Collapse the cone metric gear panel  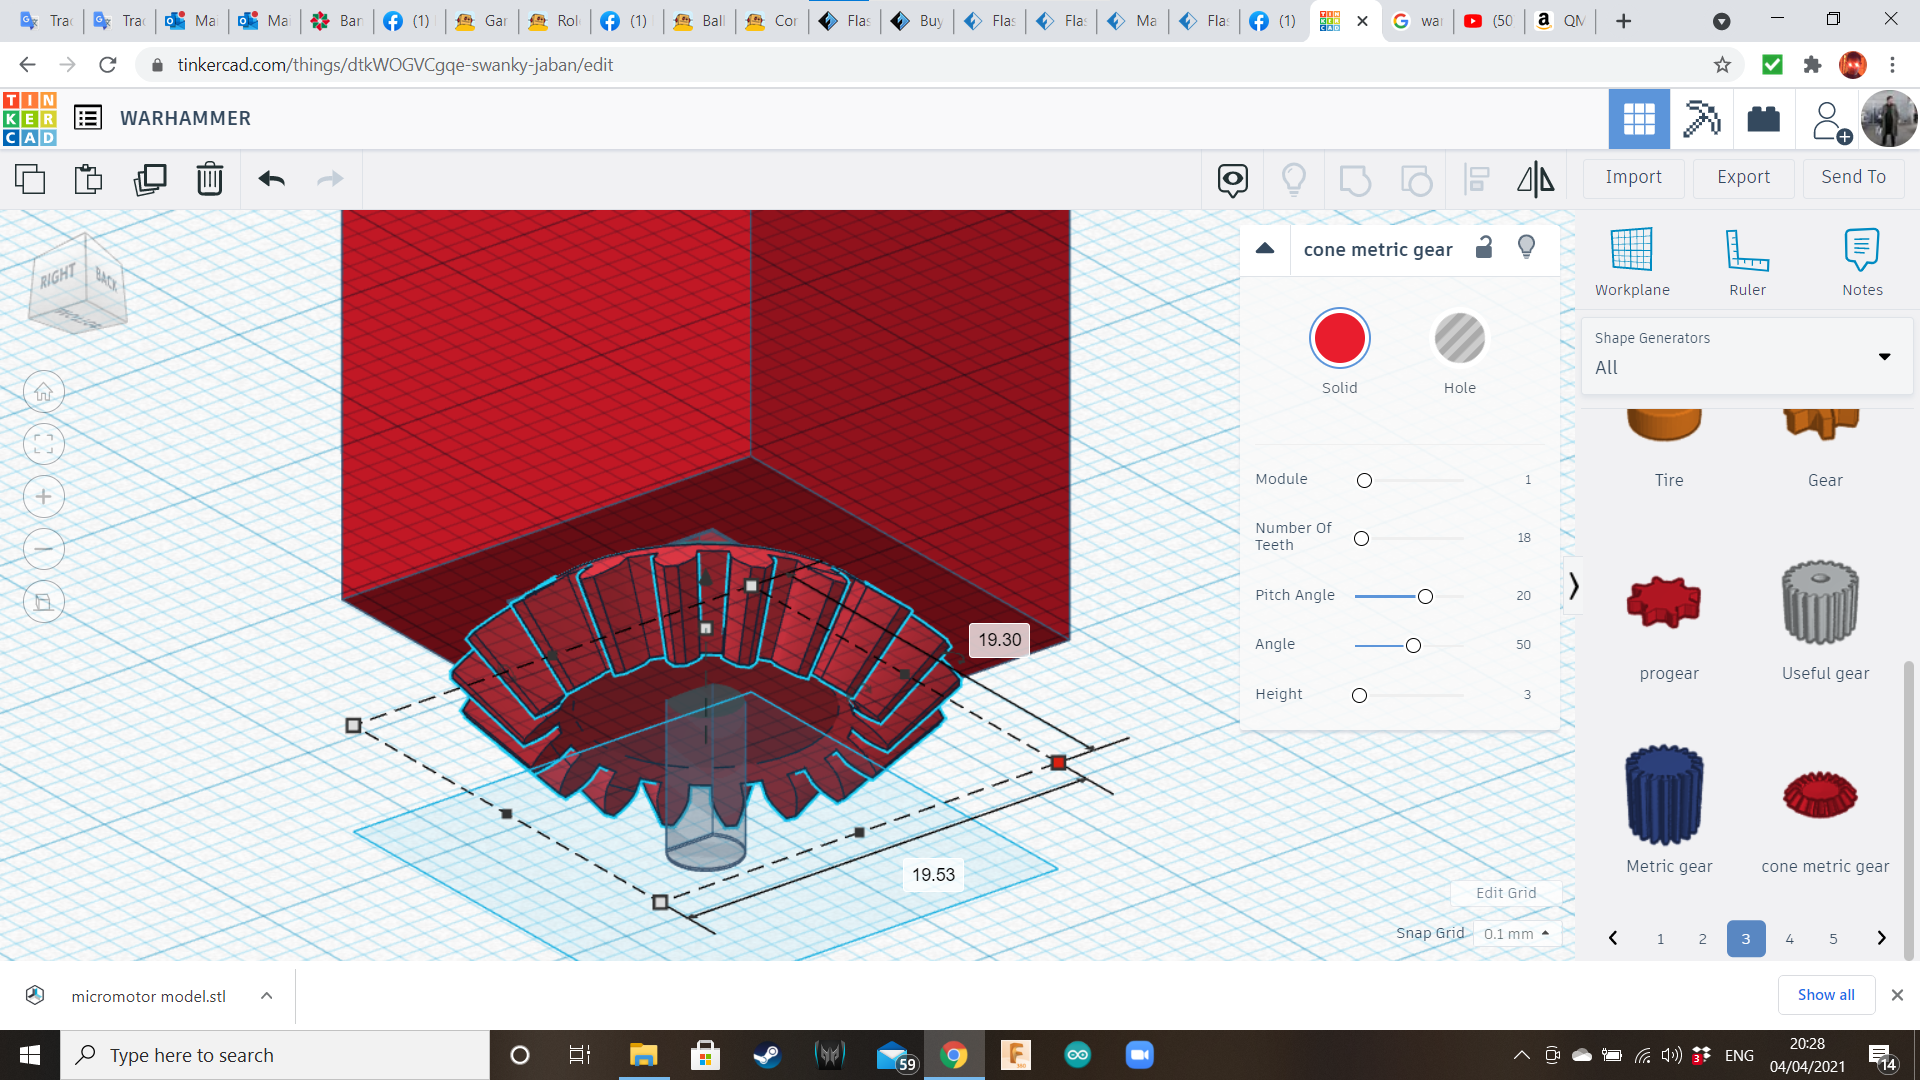[x=1265, y=249]
